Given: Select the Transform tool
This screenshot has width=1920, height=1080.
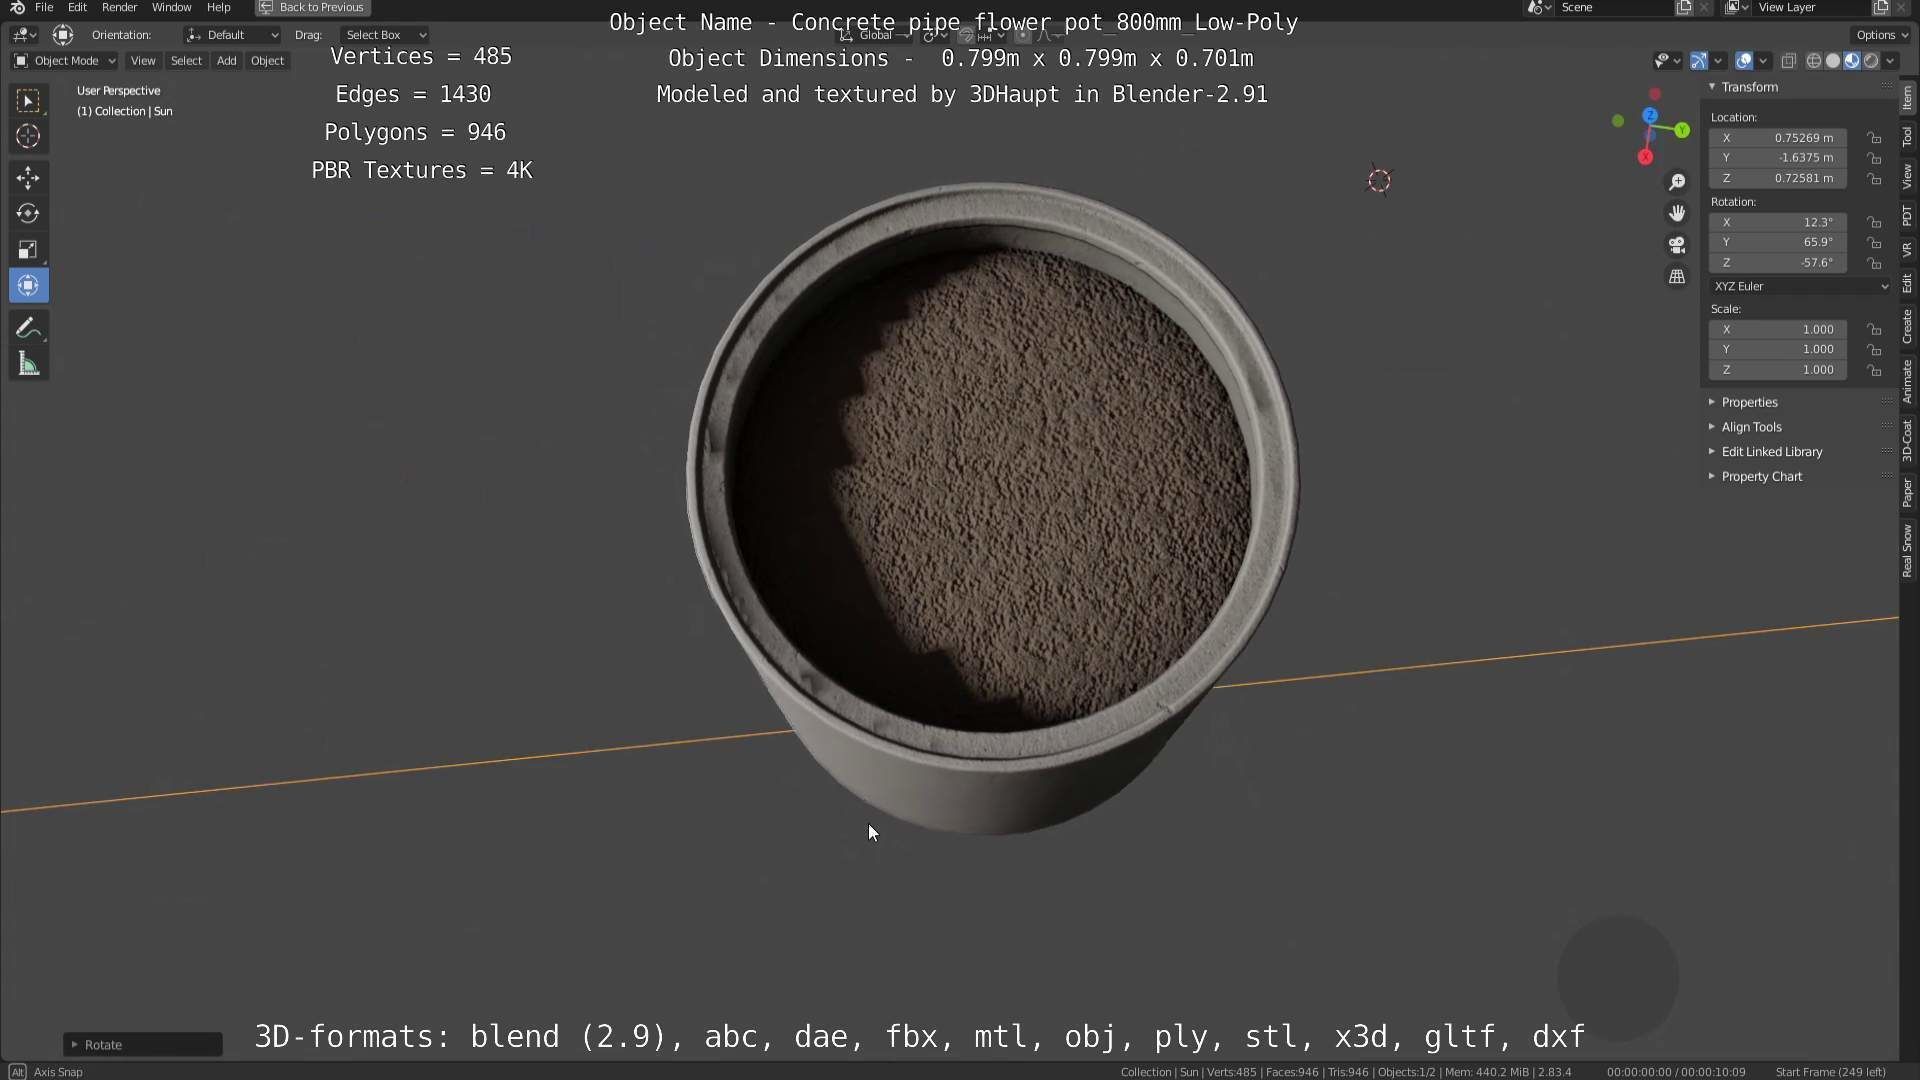Looking at the screenshot, I should pyautogui.click(x=28, y=286).
